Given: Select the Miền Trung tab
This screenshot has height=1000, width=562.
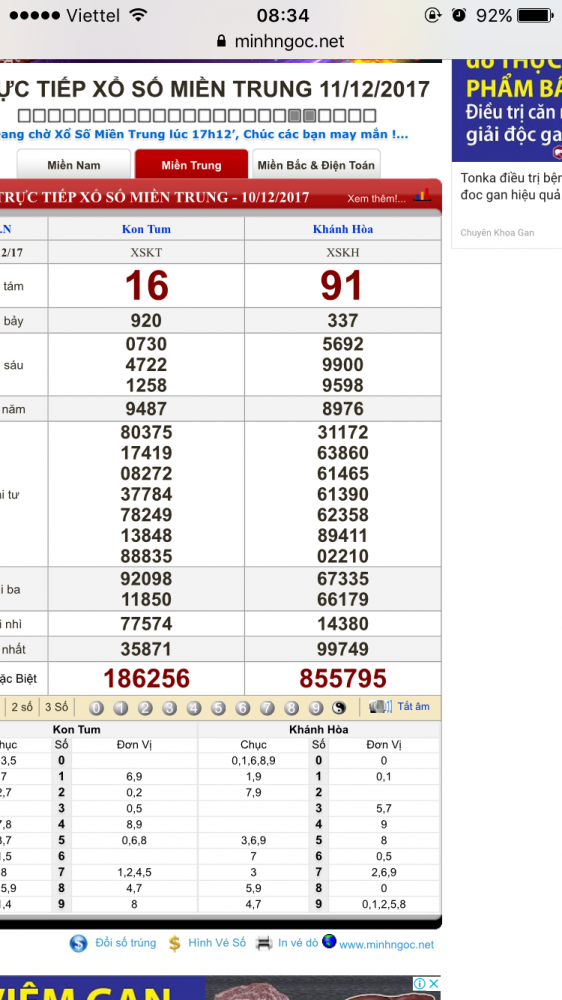Looking at the screenshot, I should [191, 165].
